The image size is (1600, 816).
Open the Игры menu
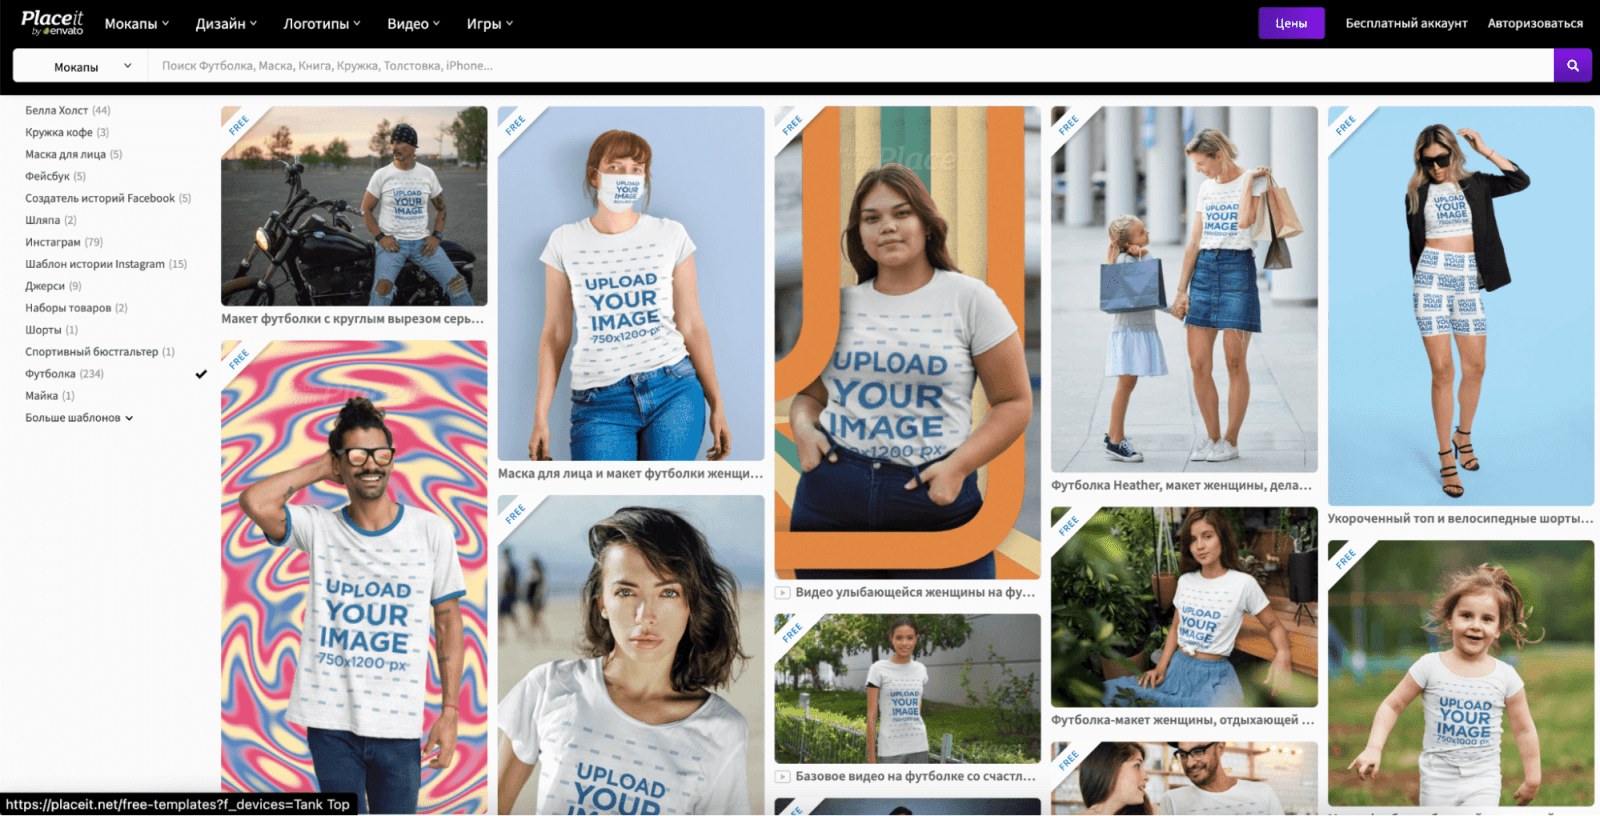pos(489,24)
